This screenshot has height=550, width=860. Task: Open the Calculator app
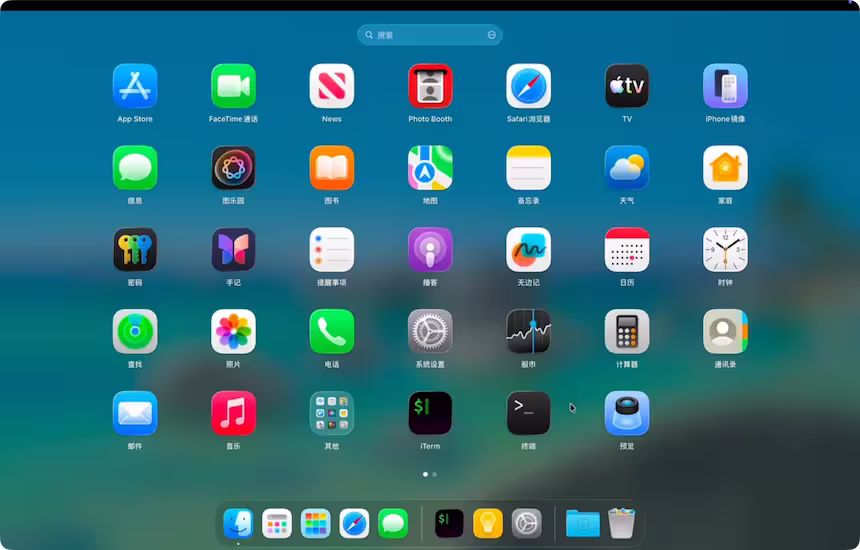[627, 331]
